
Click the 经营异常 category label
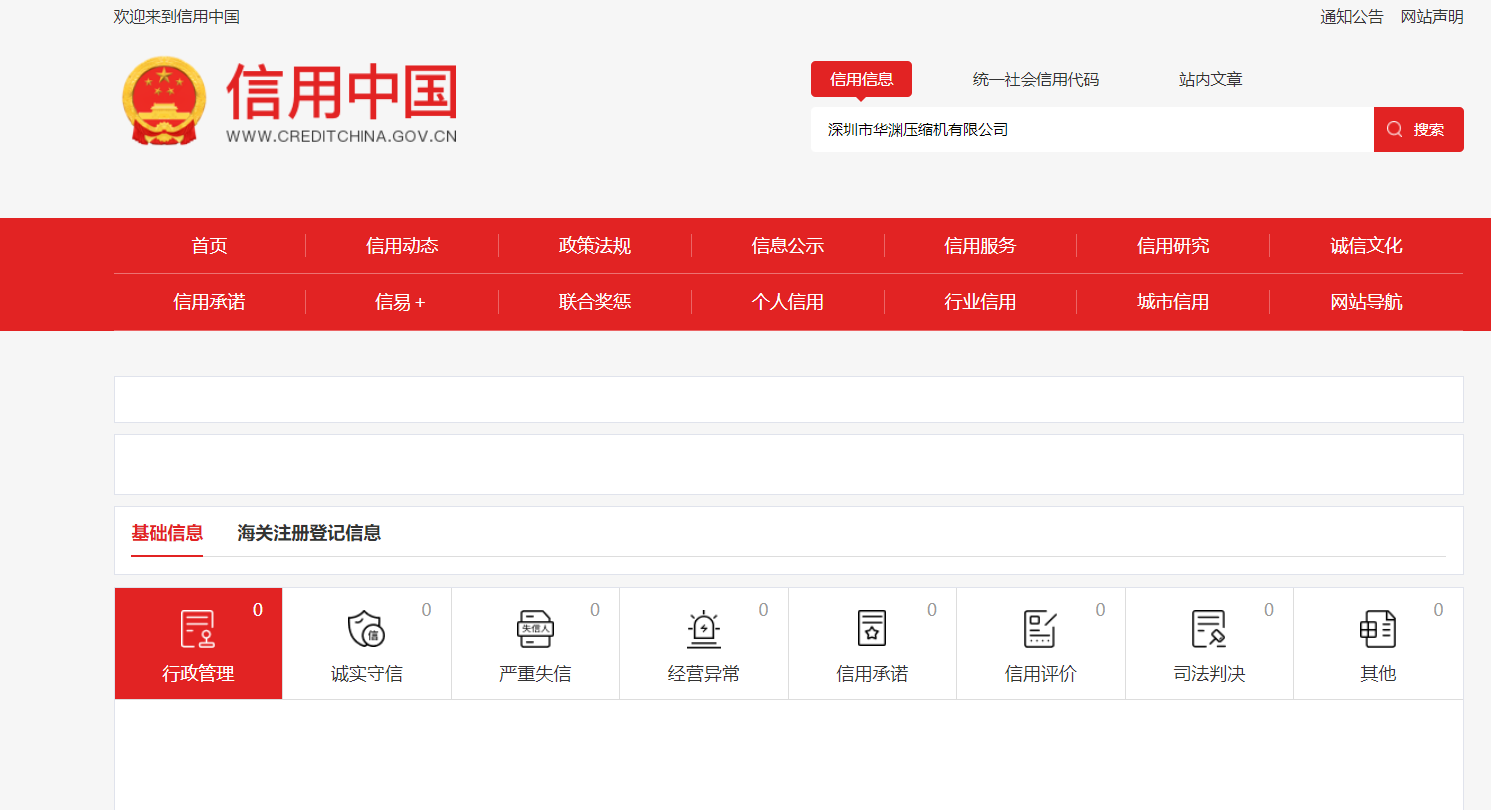(x=704, y=674)
